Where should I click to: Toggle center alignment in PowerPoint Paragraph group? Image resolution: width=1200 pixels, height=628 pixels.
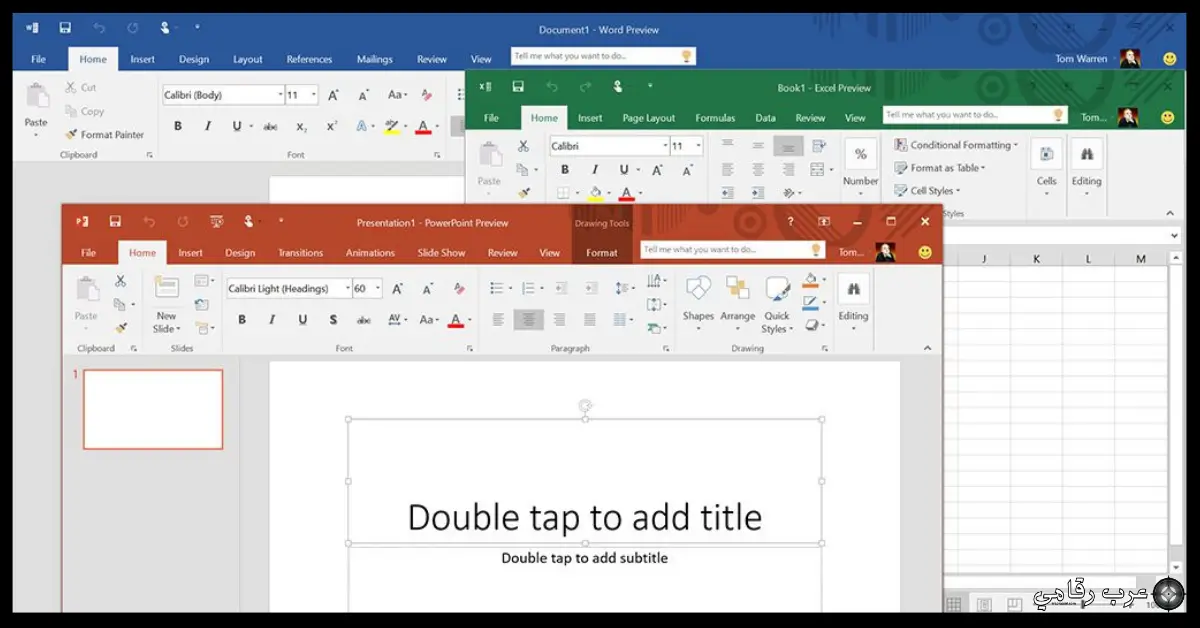(528, 320)
